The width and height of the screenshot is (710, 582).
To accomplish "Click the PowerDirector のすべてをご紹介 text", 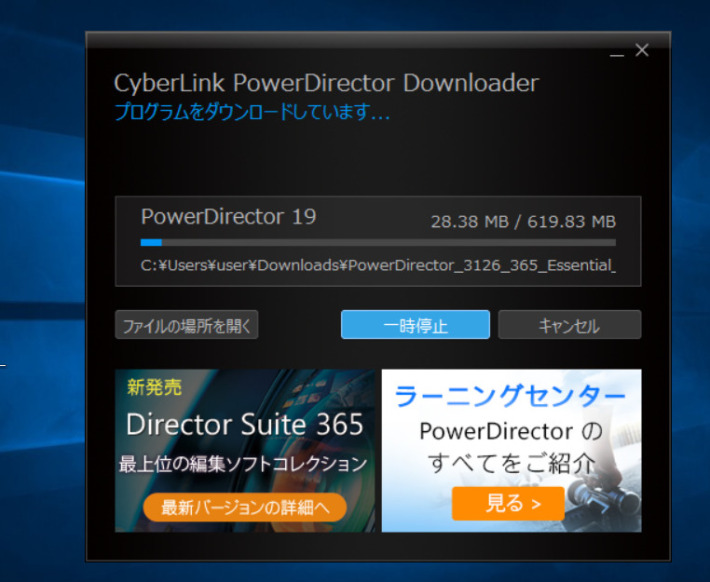I will coord(510,447).
